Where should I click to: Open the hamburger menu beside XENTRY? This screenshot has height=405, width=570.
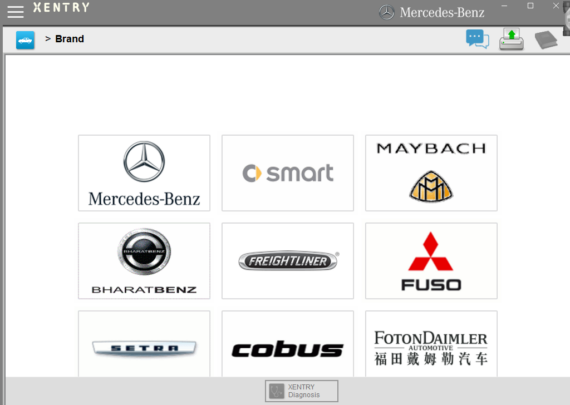(15, 12)
